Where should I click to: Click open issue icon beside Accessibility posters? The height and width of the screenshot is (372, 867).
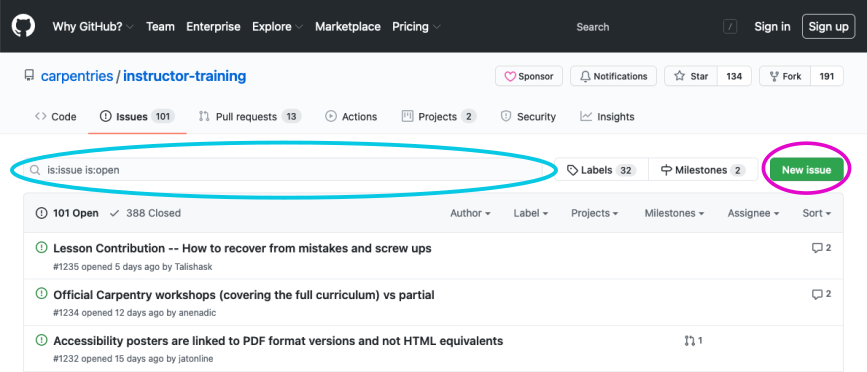41,340
